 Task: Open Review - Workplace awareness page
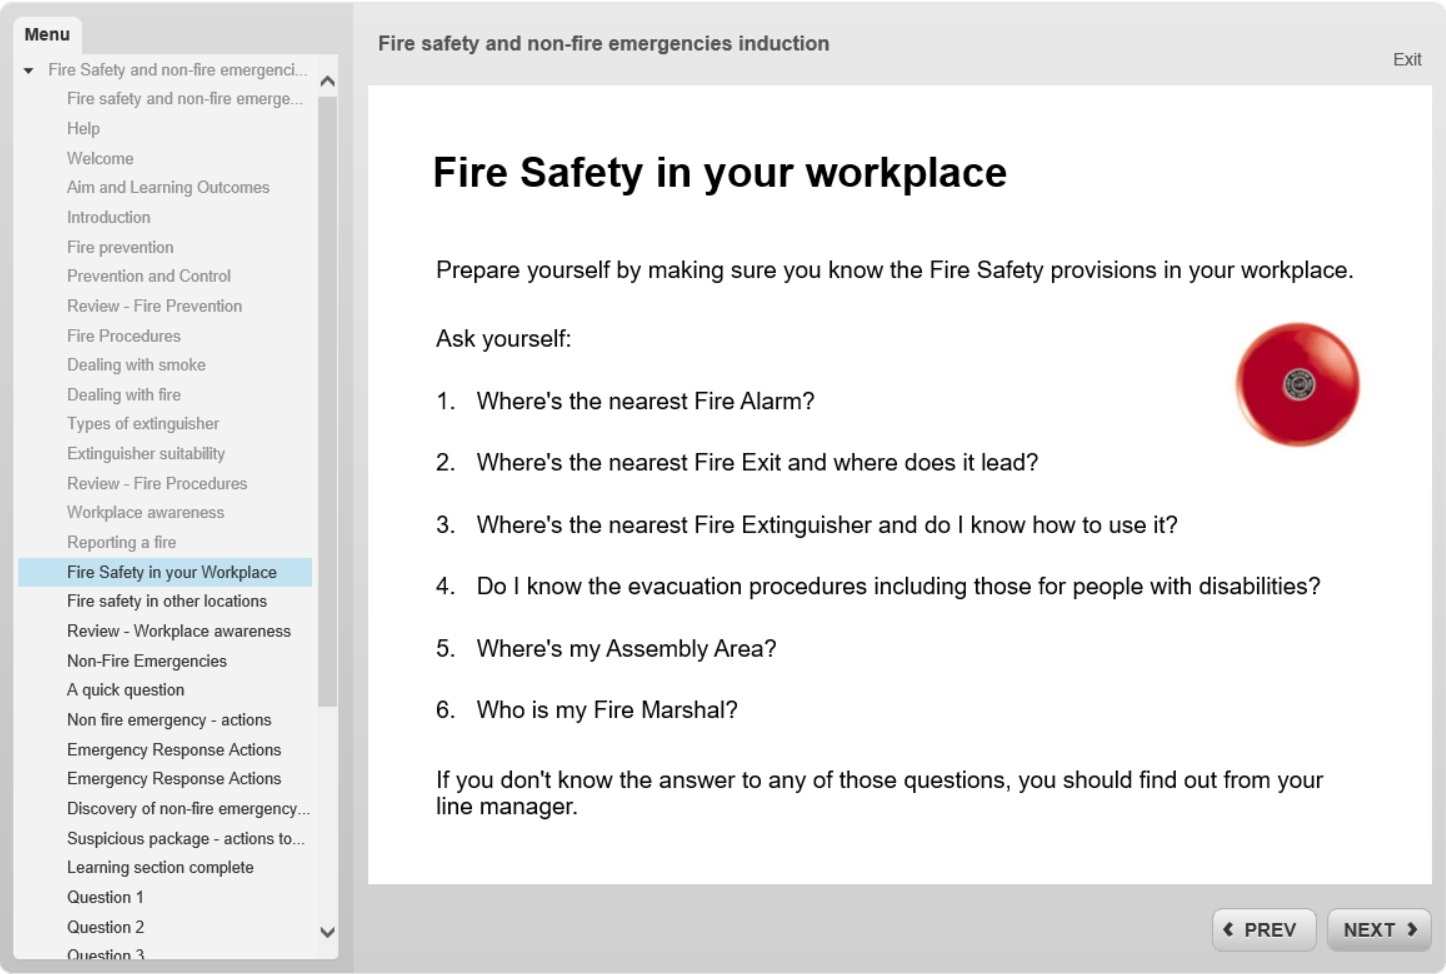tap(178, 631)
